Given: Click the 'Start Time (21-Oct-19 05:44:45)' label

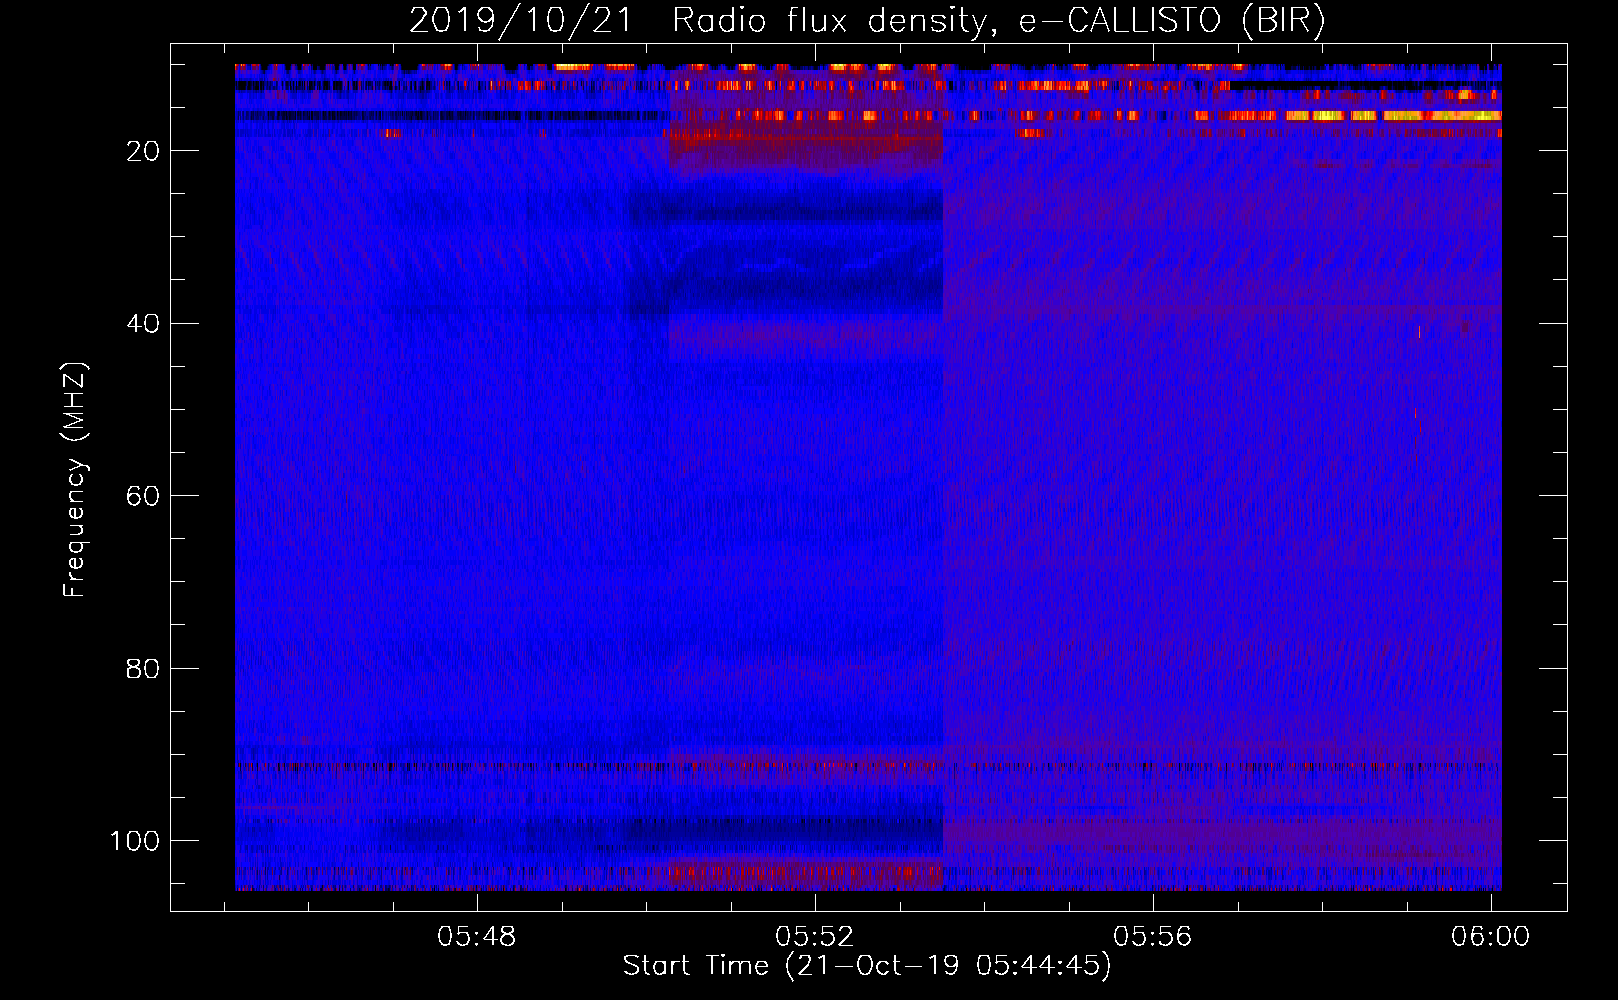Looking at the screenshot, I should [x=867, y=966].
